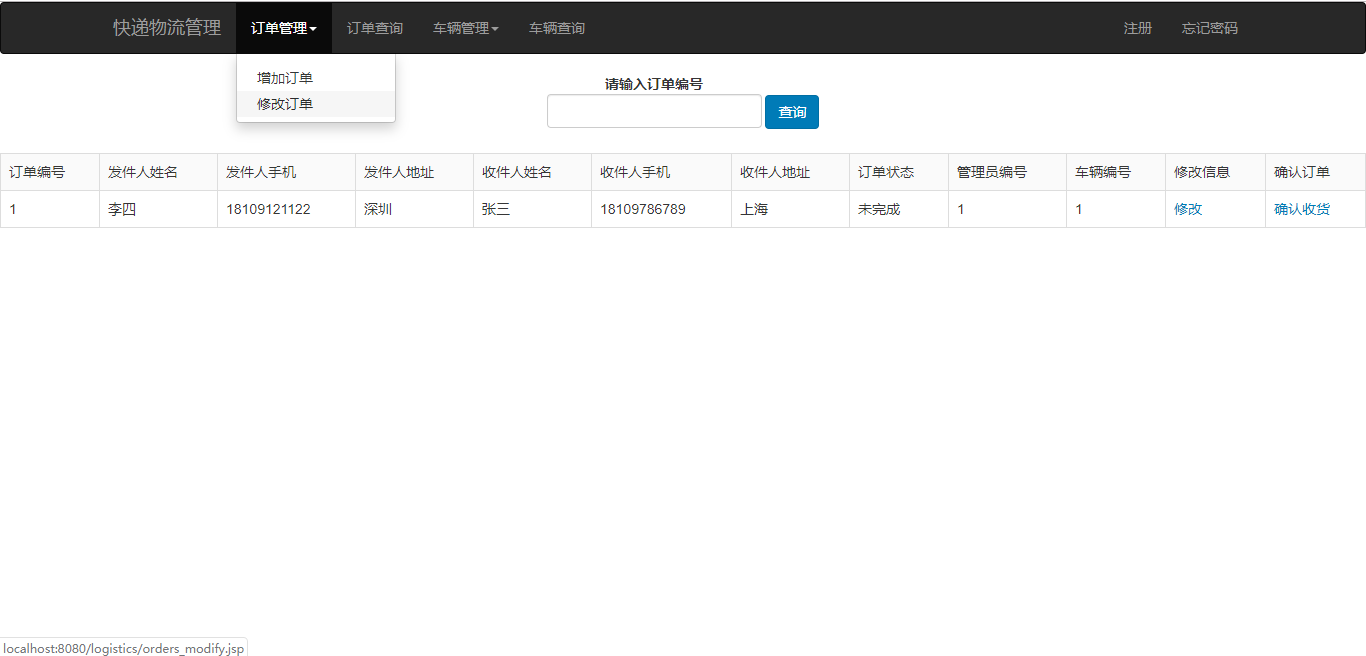
Task: Open 车辆查询 navigation item
Action: pyautogui.click(x=557, y=28)
